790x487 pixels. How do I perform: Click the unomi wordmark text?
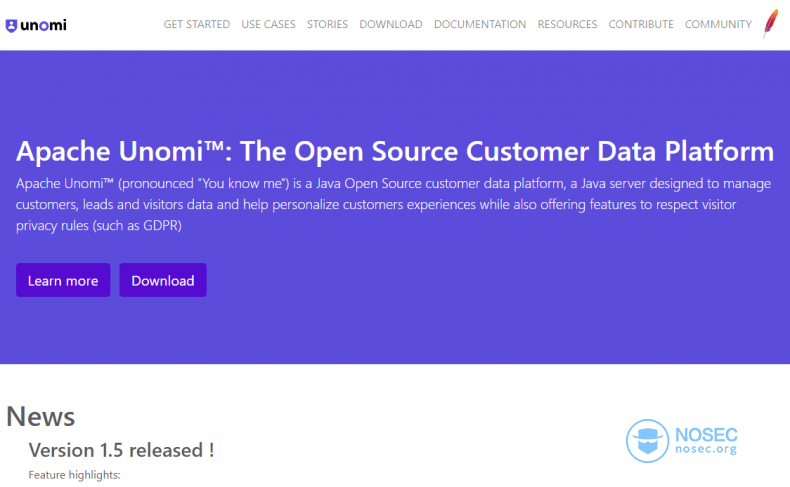[43, 25]
